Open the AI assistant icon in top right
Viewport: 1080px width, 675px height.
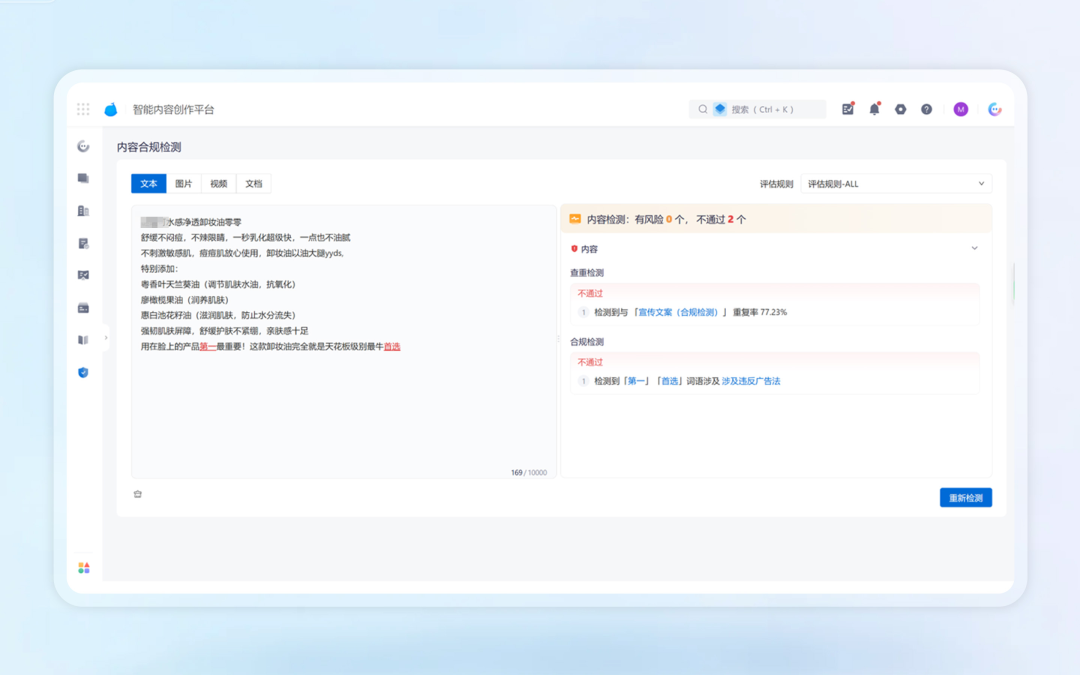pyautogui.click(x=995, y=109)
